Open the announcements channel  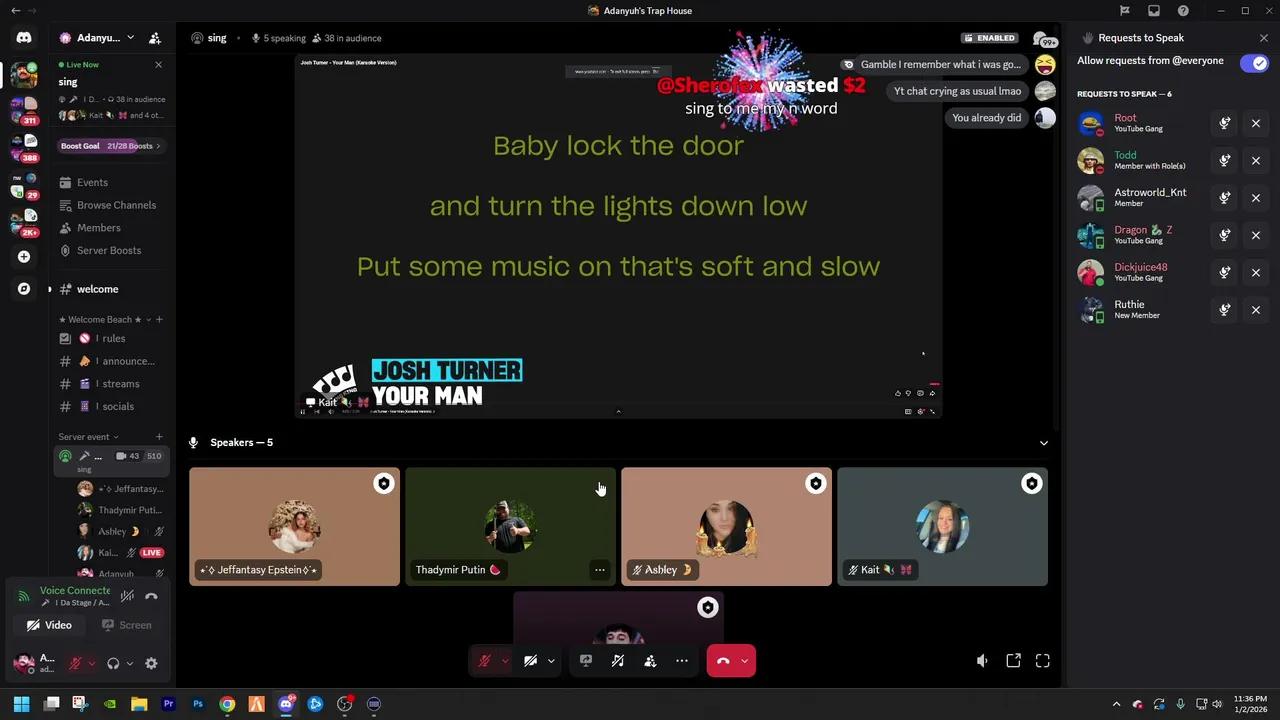click(x=111, y=361)
